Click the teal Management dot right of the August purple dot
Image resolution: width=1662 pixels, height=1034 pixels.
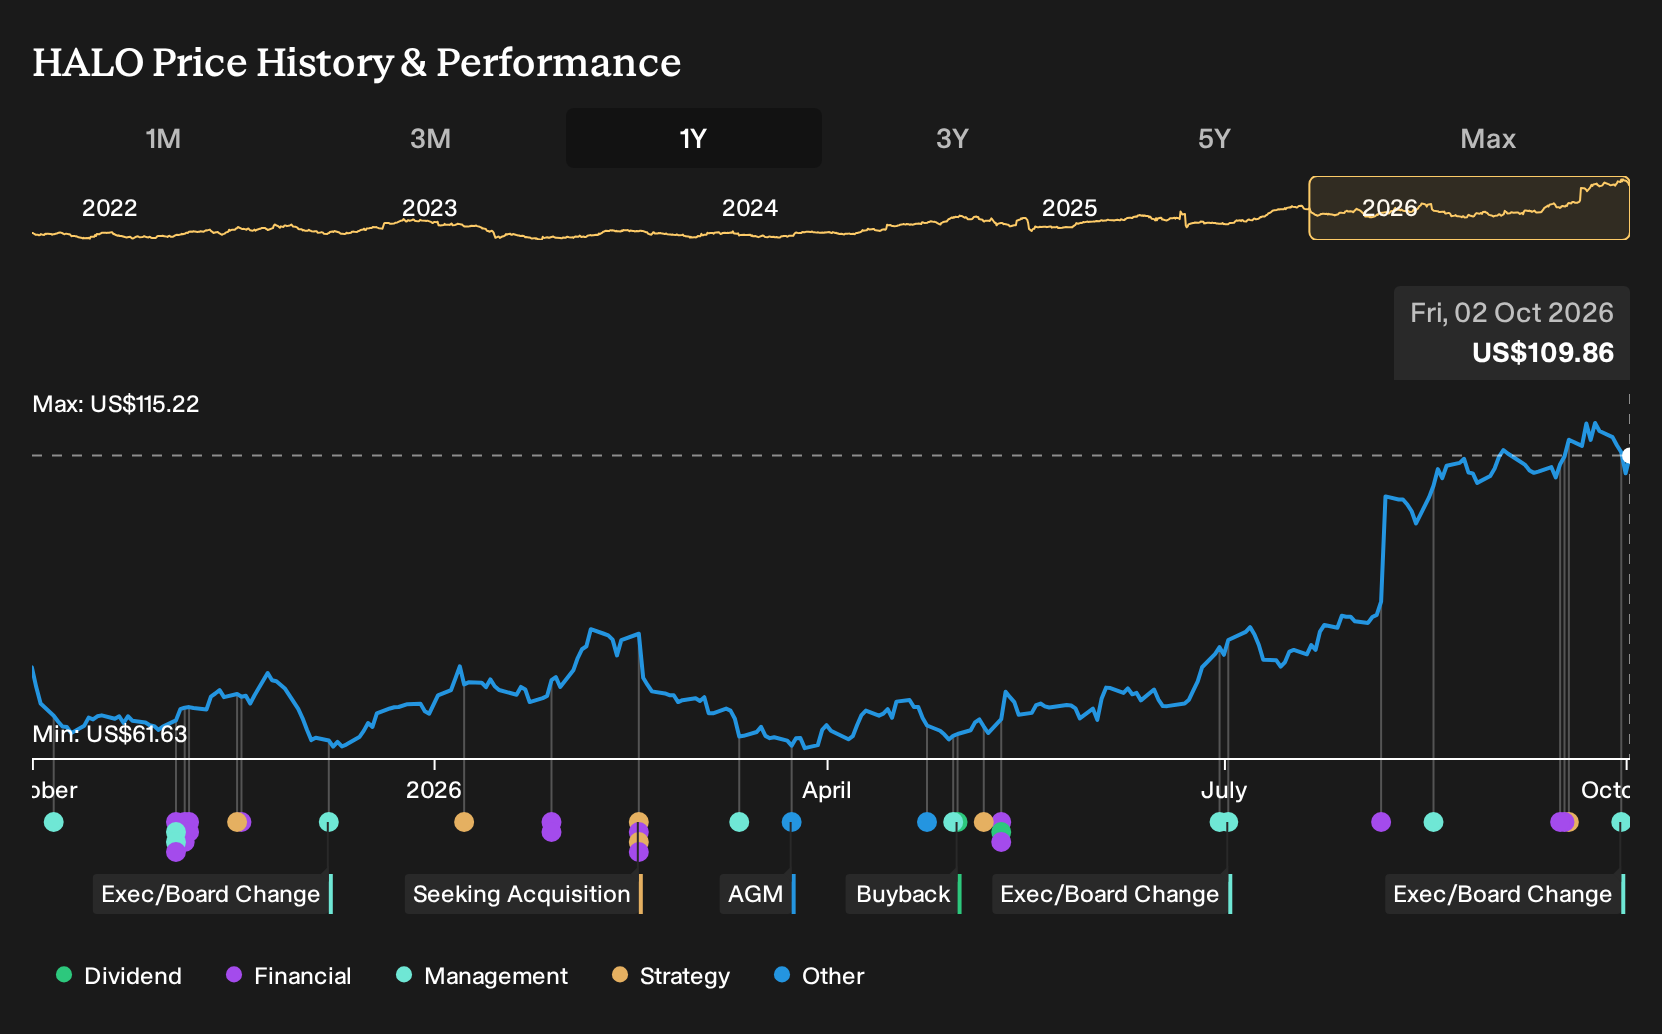pos(1433,822)
